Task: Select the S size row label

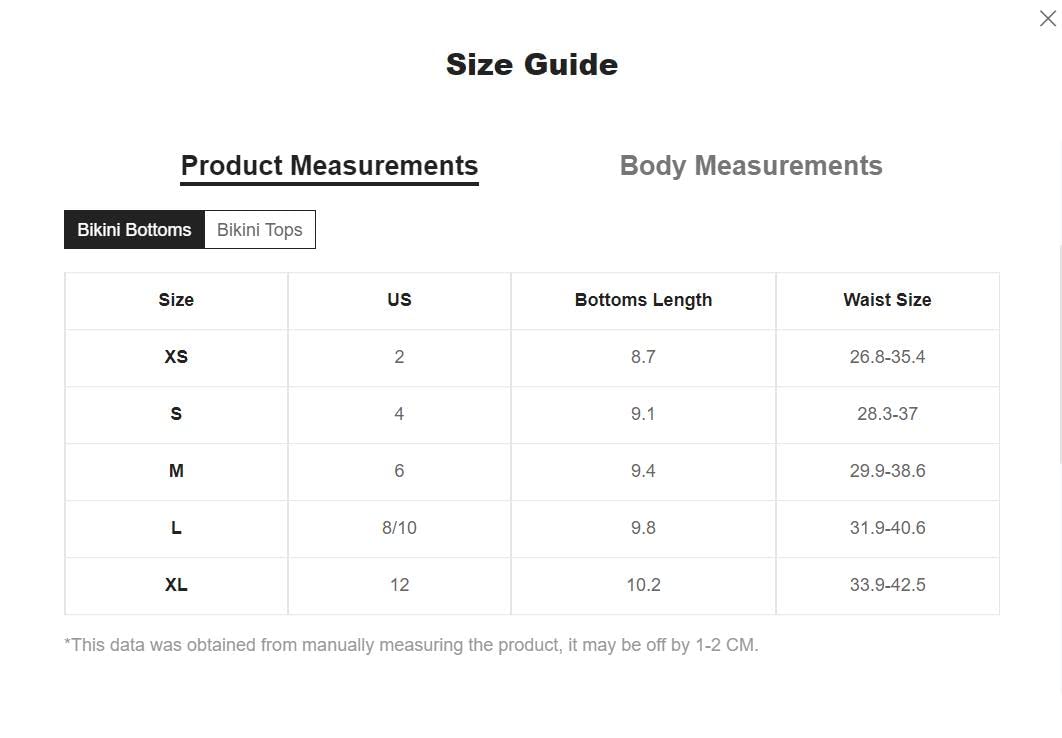Action: pyautogui.click(x=176, y=414)
